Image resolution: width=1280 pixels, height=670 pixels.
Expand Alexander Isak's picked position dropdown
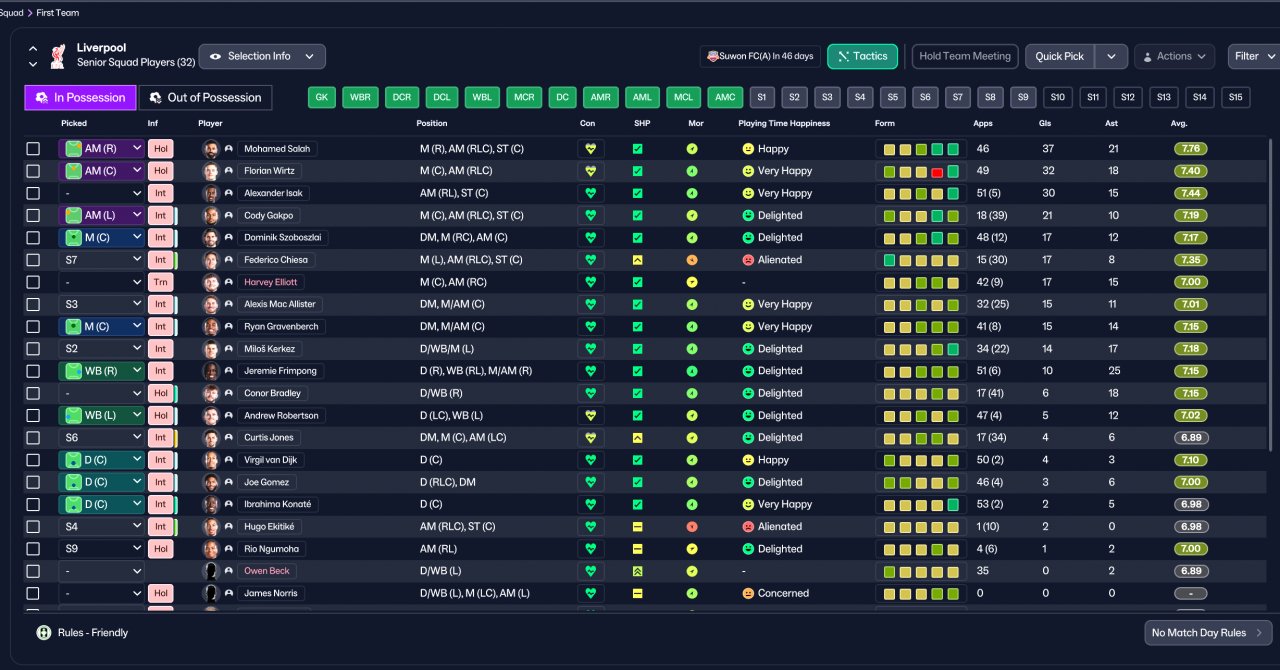[x=101, y=193]
